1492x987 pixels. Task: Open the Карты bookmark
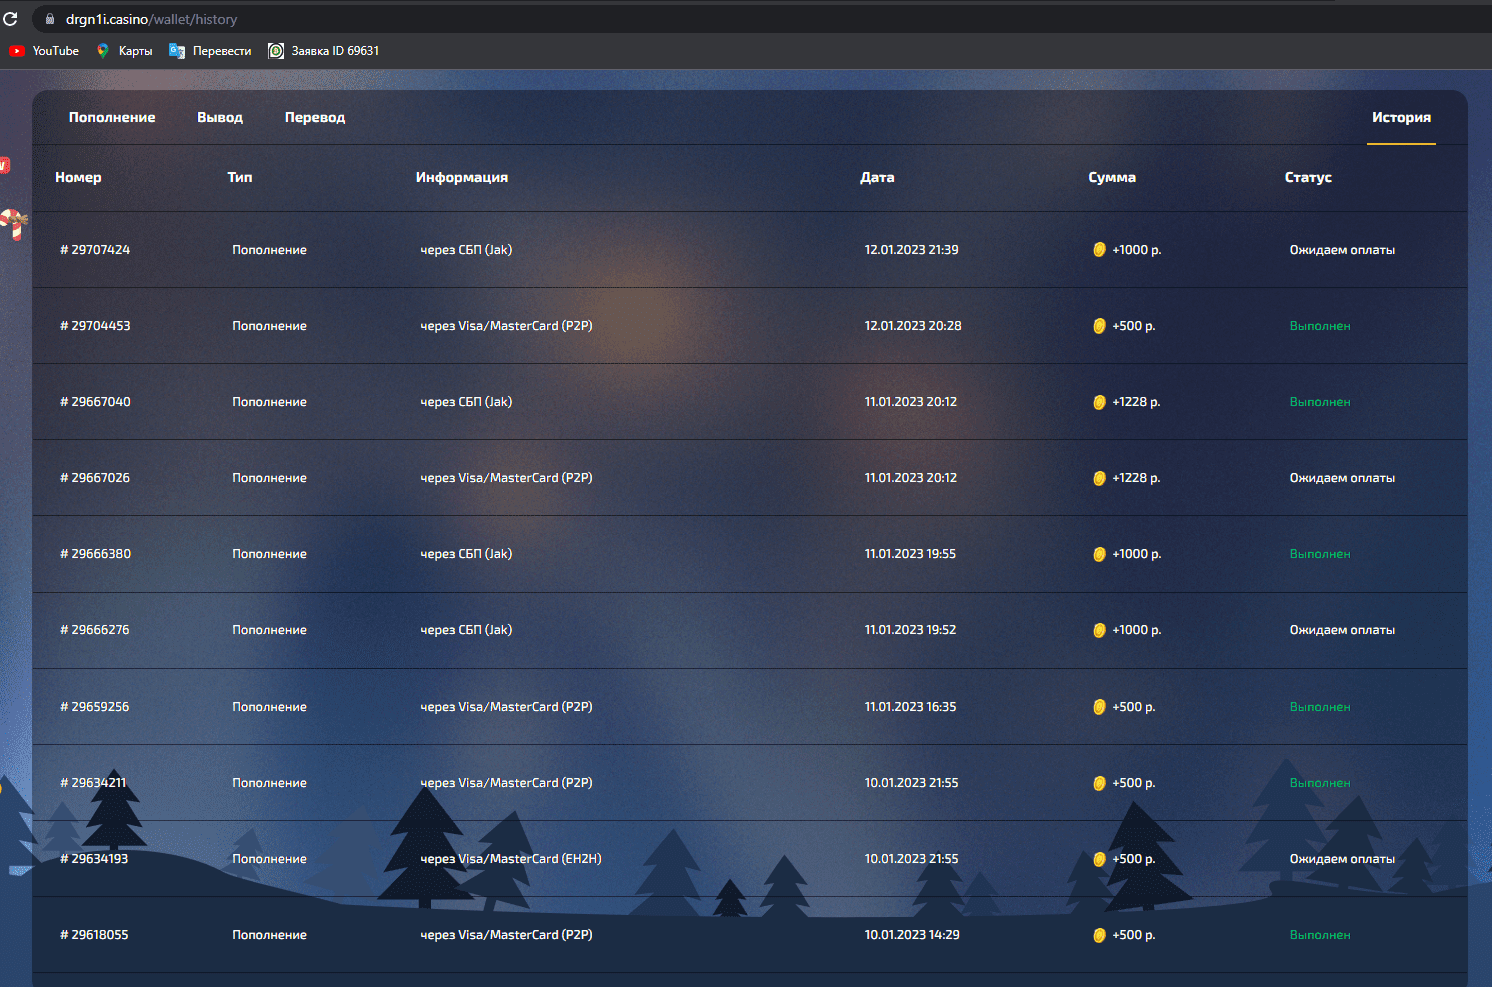pos(124,51)
